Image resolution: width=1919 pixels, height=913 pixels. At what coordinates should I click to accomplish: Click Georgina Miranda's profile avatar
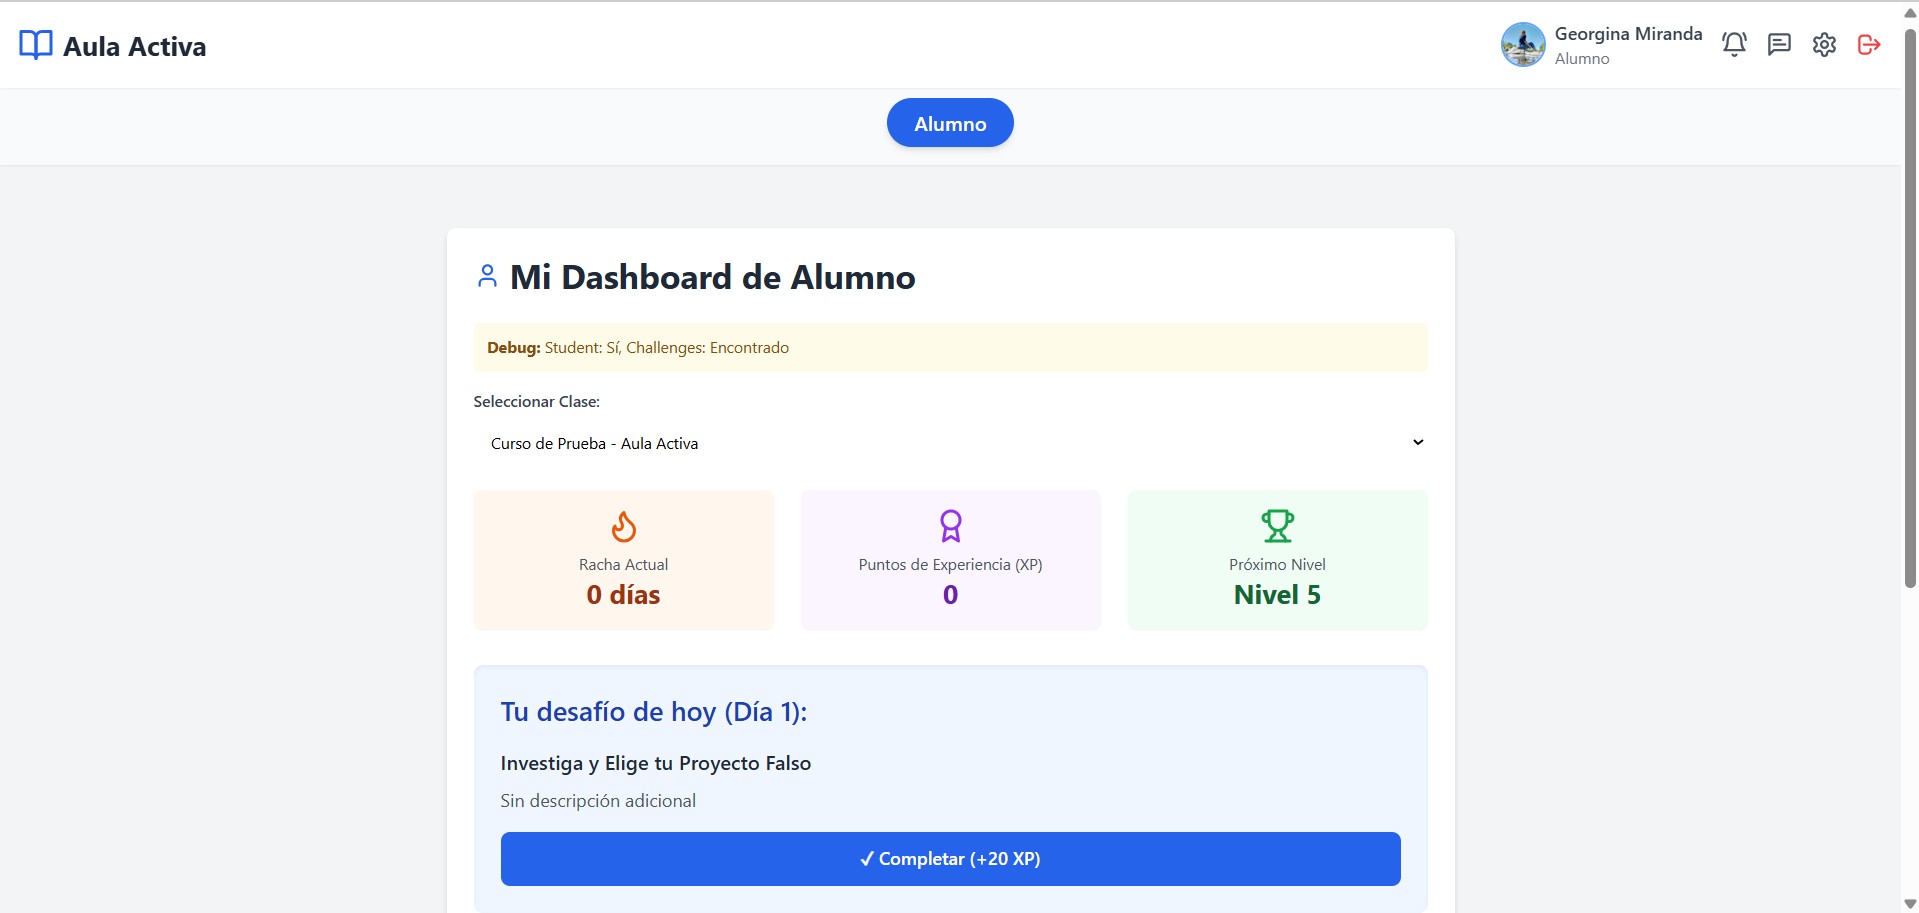(x=1522, y=44)
